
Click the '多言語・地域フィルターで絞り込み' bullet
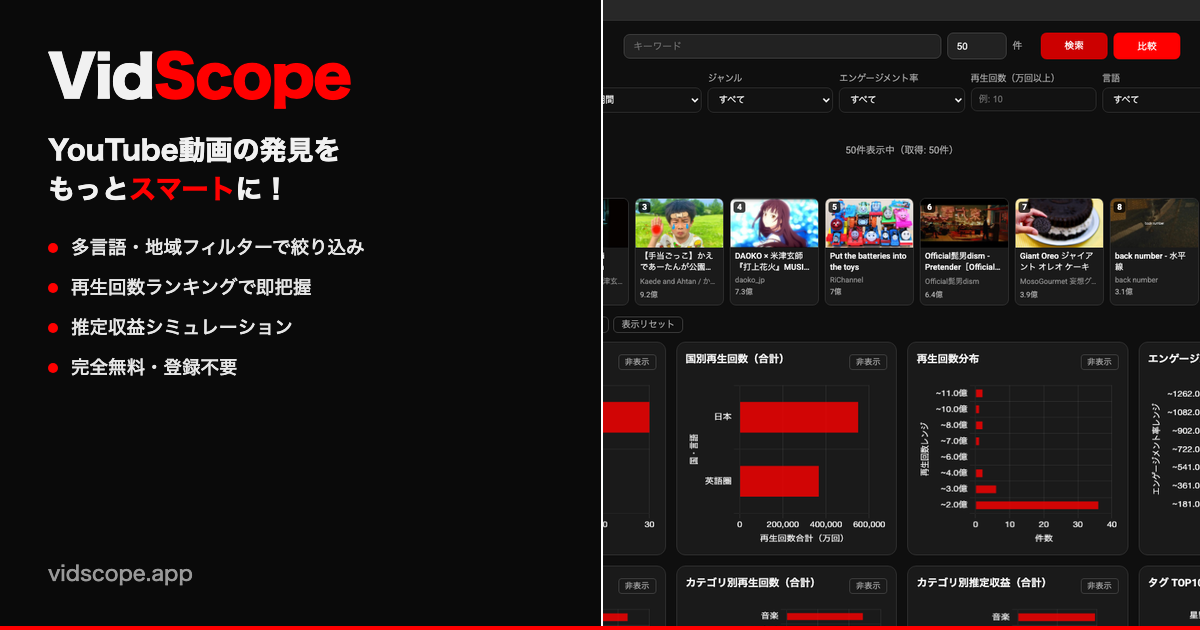click(218, 247)
